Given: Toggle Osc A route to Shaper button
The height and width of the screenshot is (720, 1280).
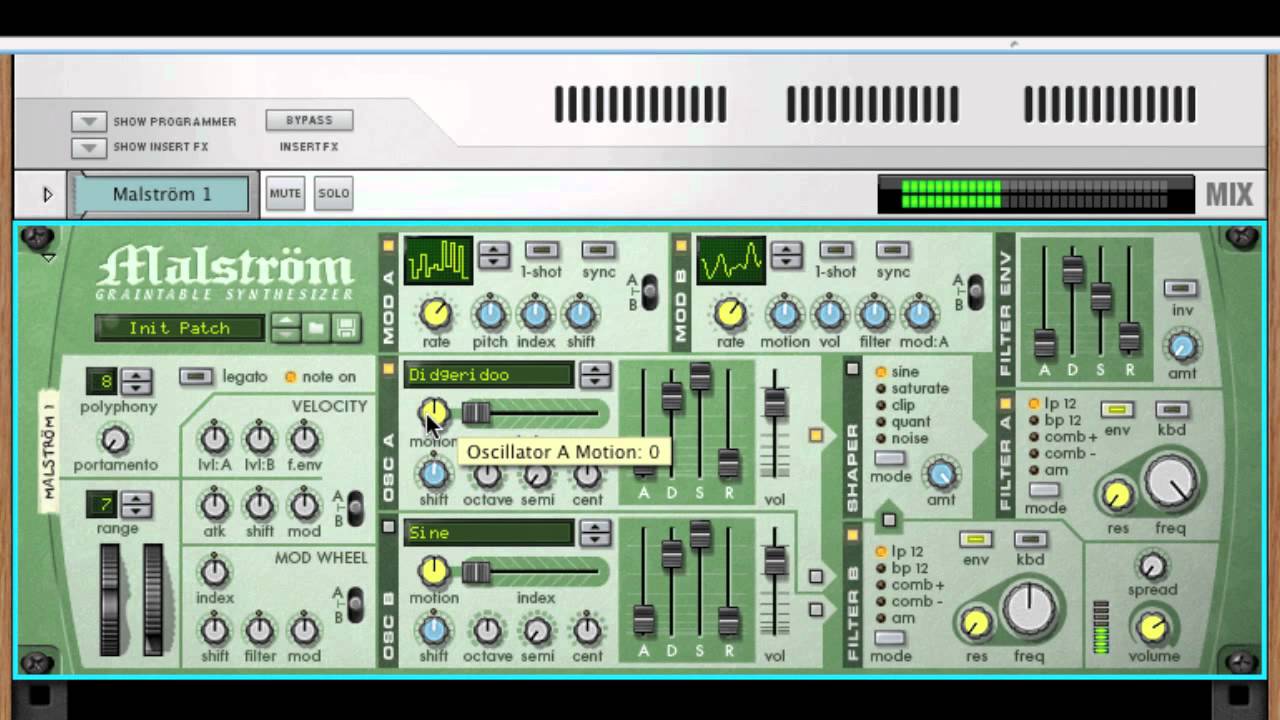Looking at the screenshot, I should pyautogui.click(x=816, y=435).
